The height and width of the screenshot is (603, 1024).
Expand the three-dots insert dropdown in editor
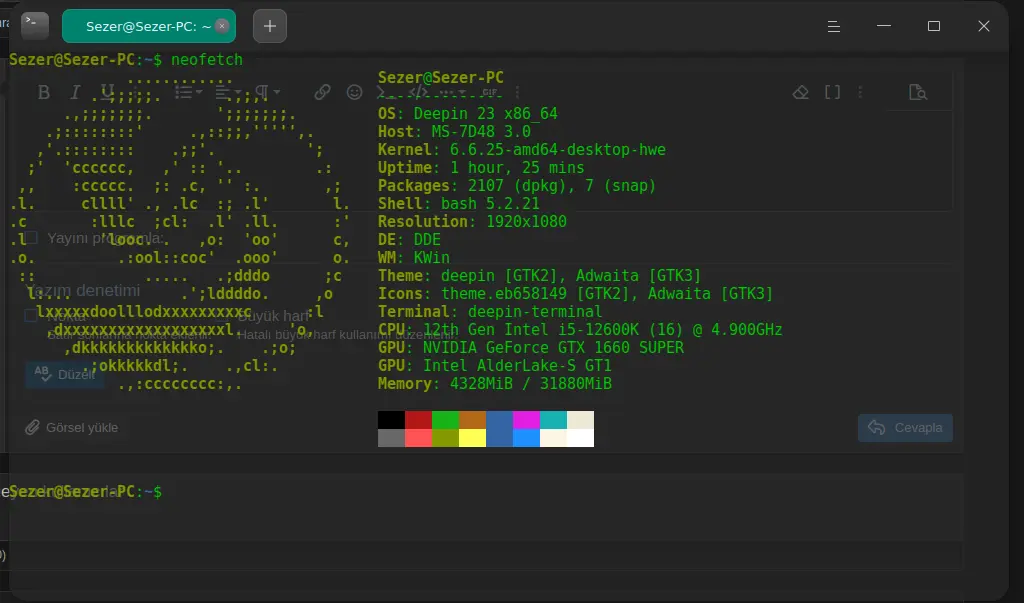pos(453,92)
